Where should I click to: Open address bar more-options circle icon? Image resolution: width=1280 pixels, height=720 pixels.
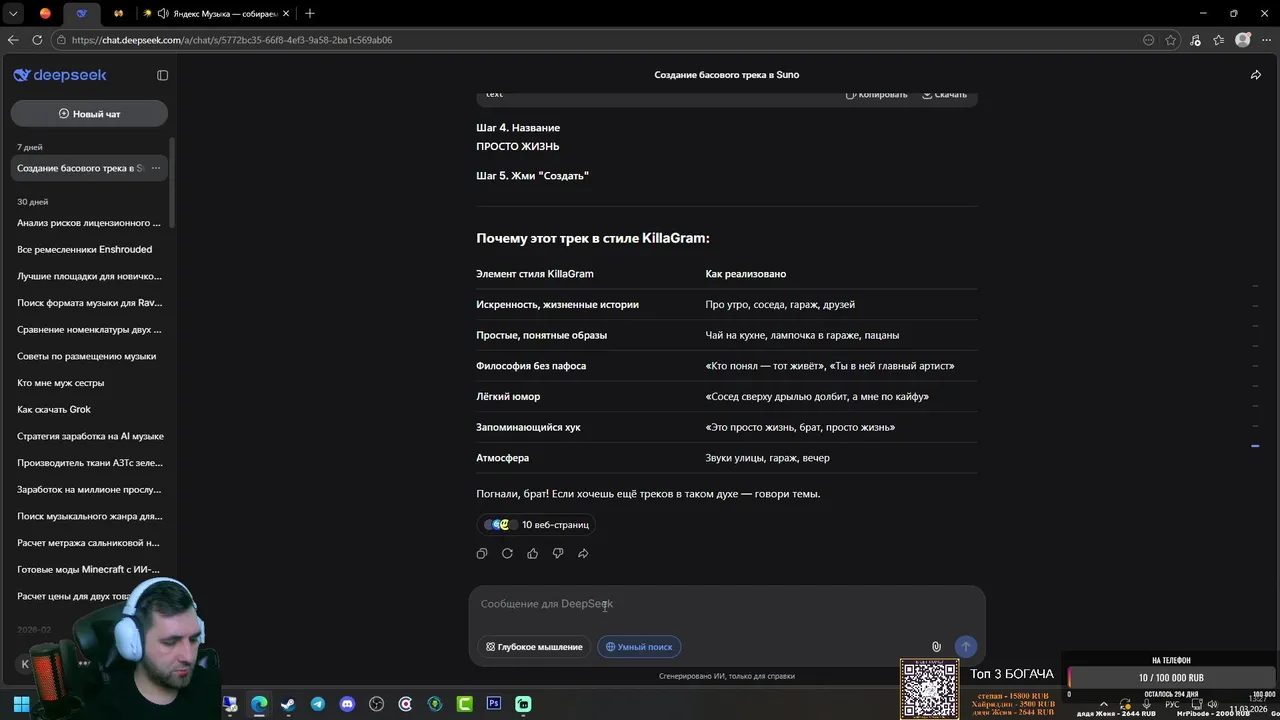[1149, 40]
